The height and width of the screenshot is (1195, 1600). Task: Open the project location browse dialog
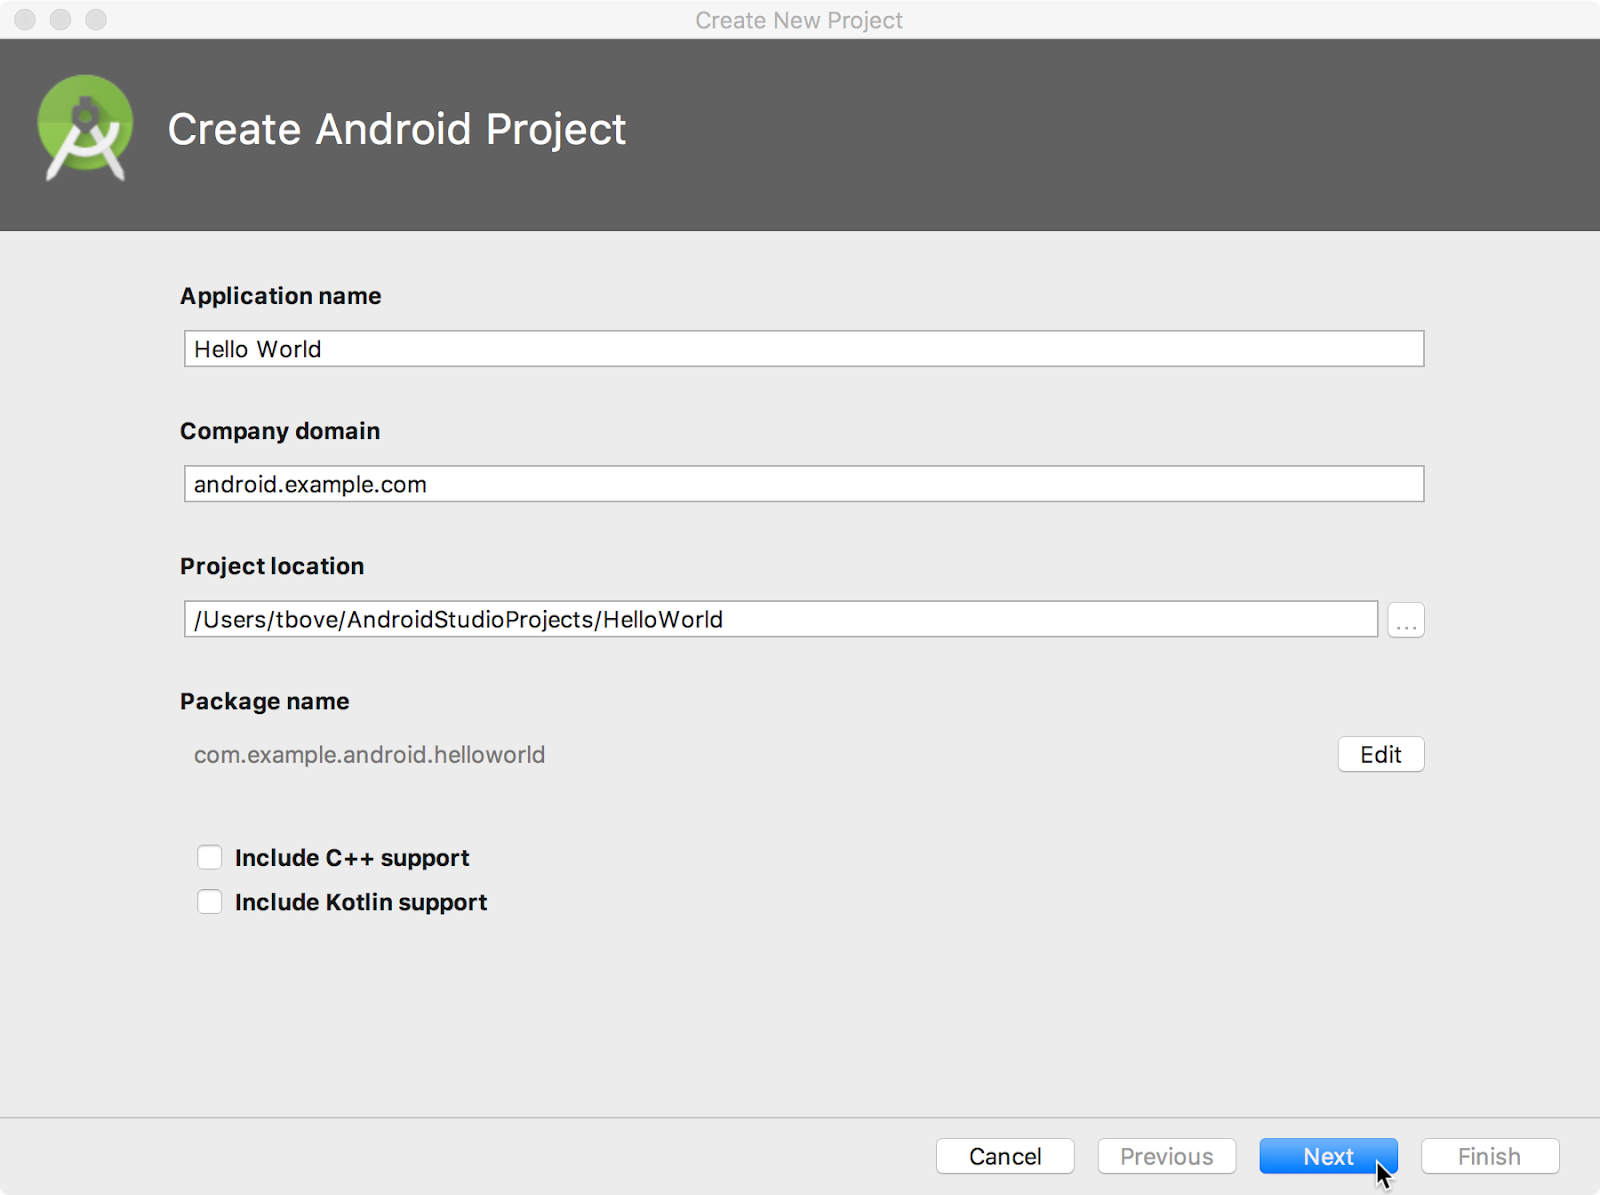(x=1405, y=619)
